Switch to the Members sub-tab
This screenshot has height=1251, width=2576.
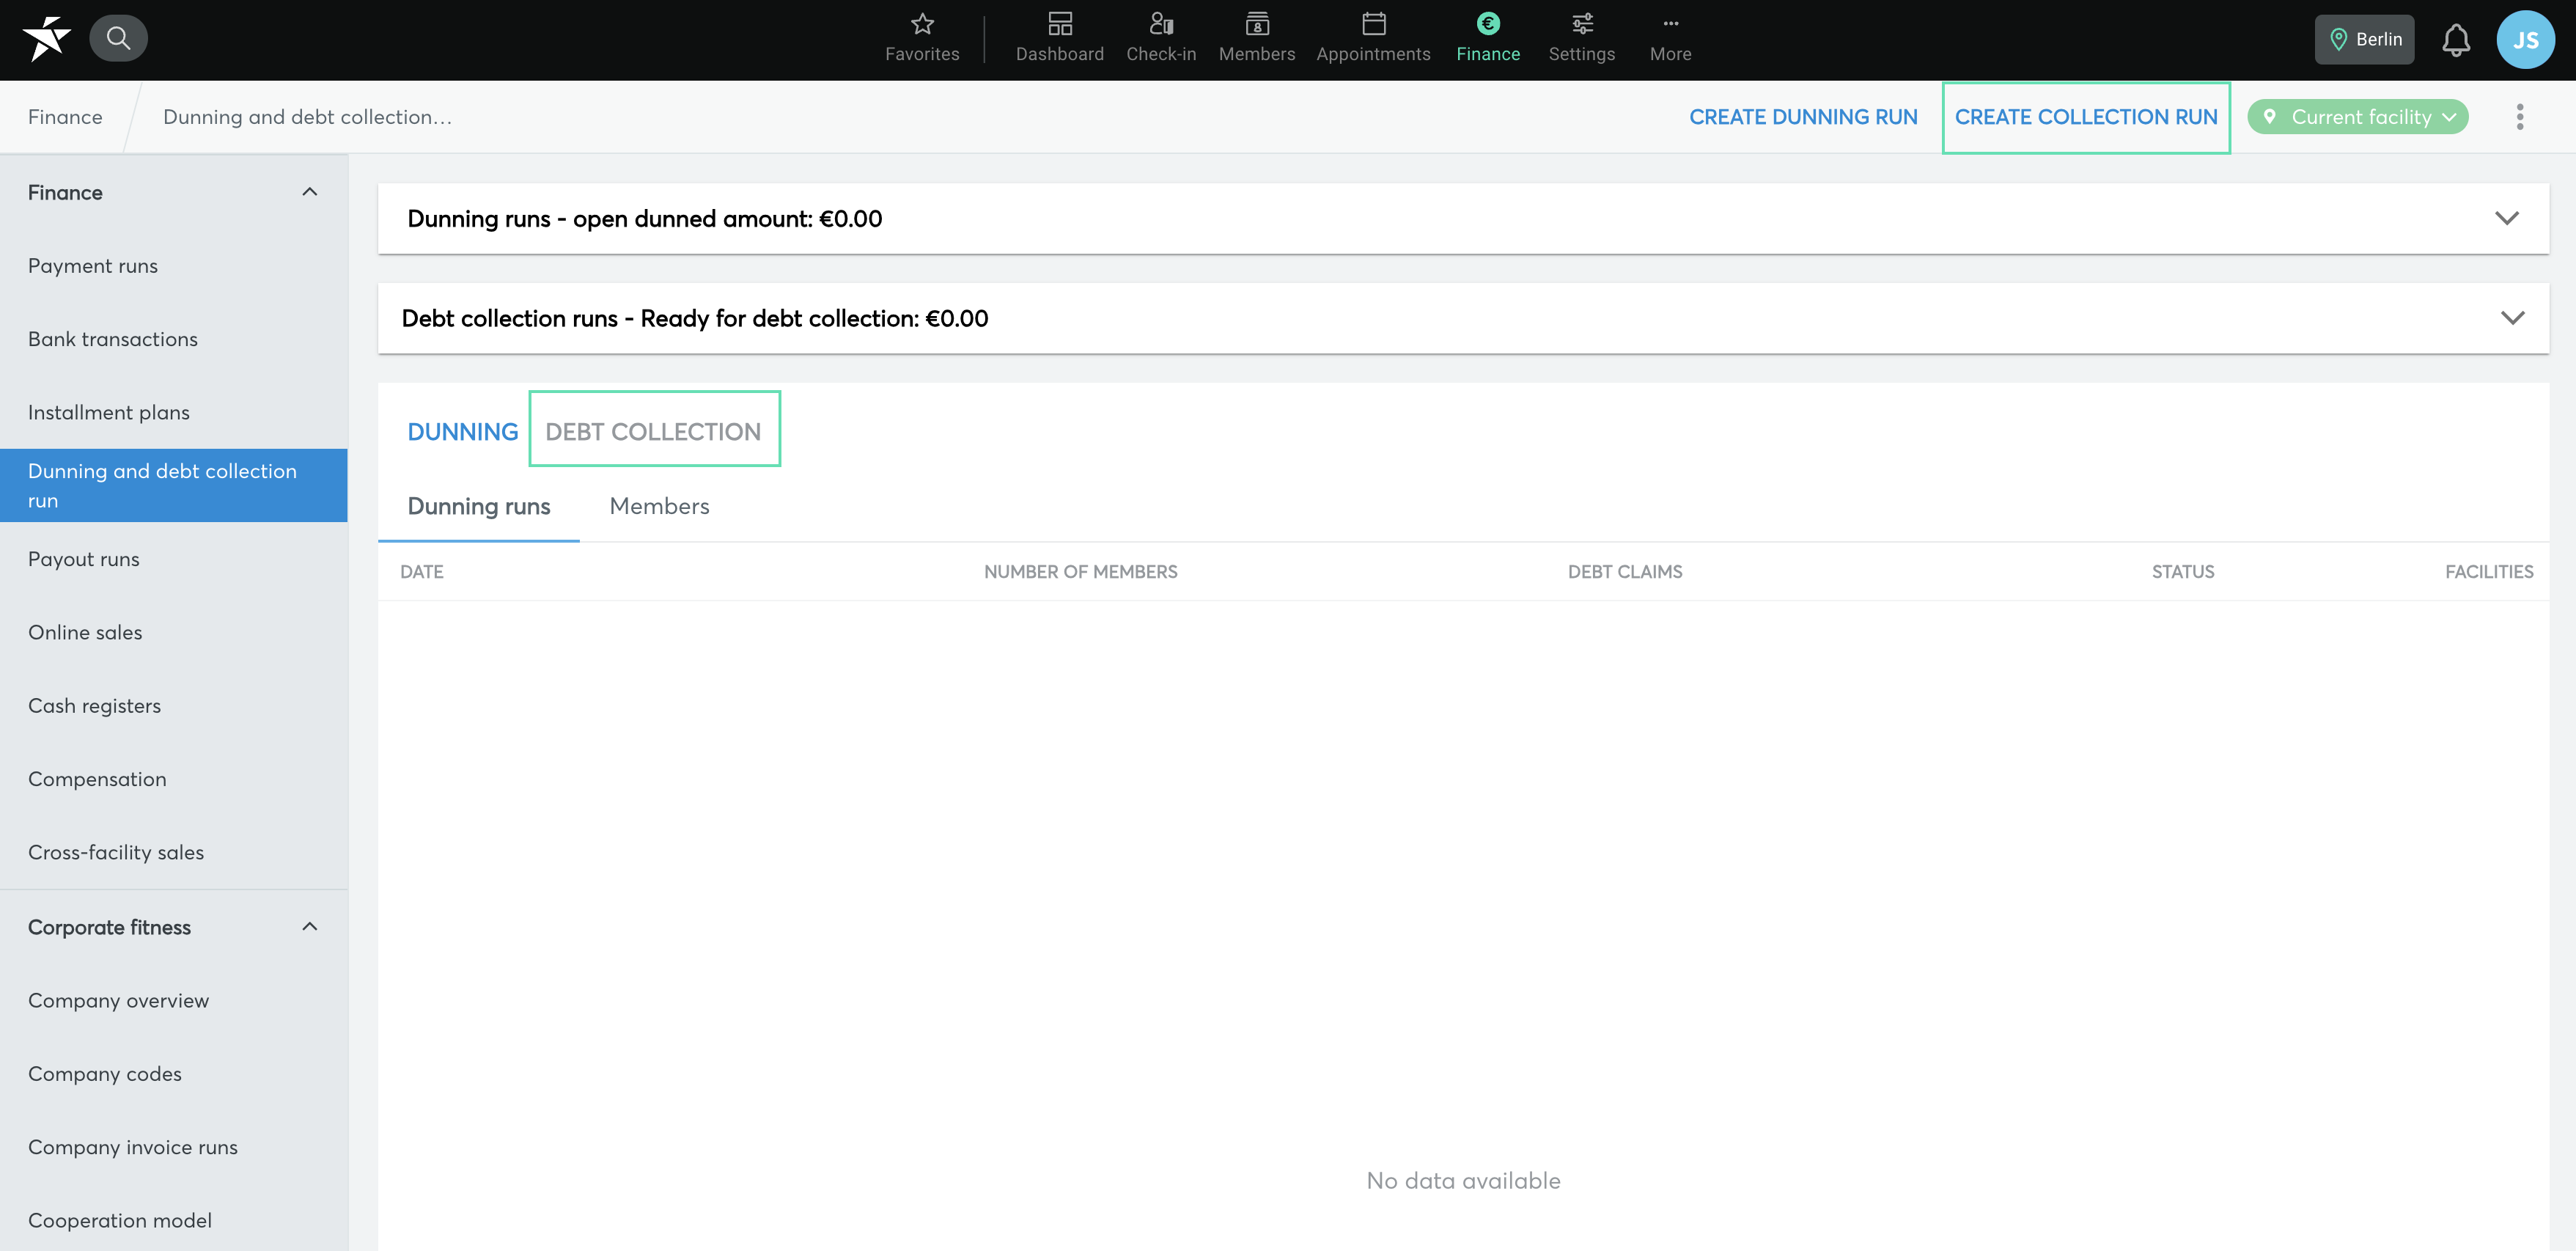click(x=659, y=506)
